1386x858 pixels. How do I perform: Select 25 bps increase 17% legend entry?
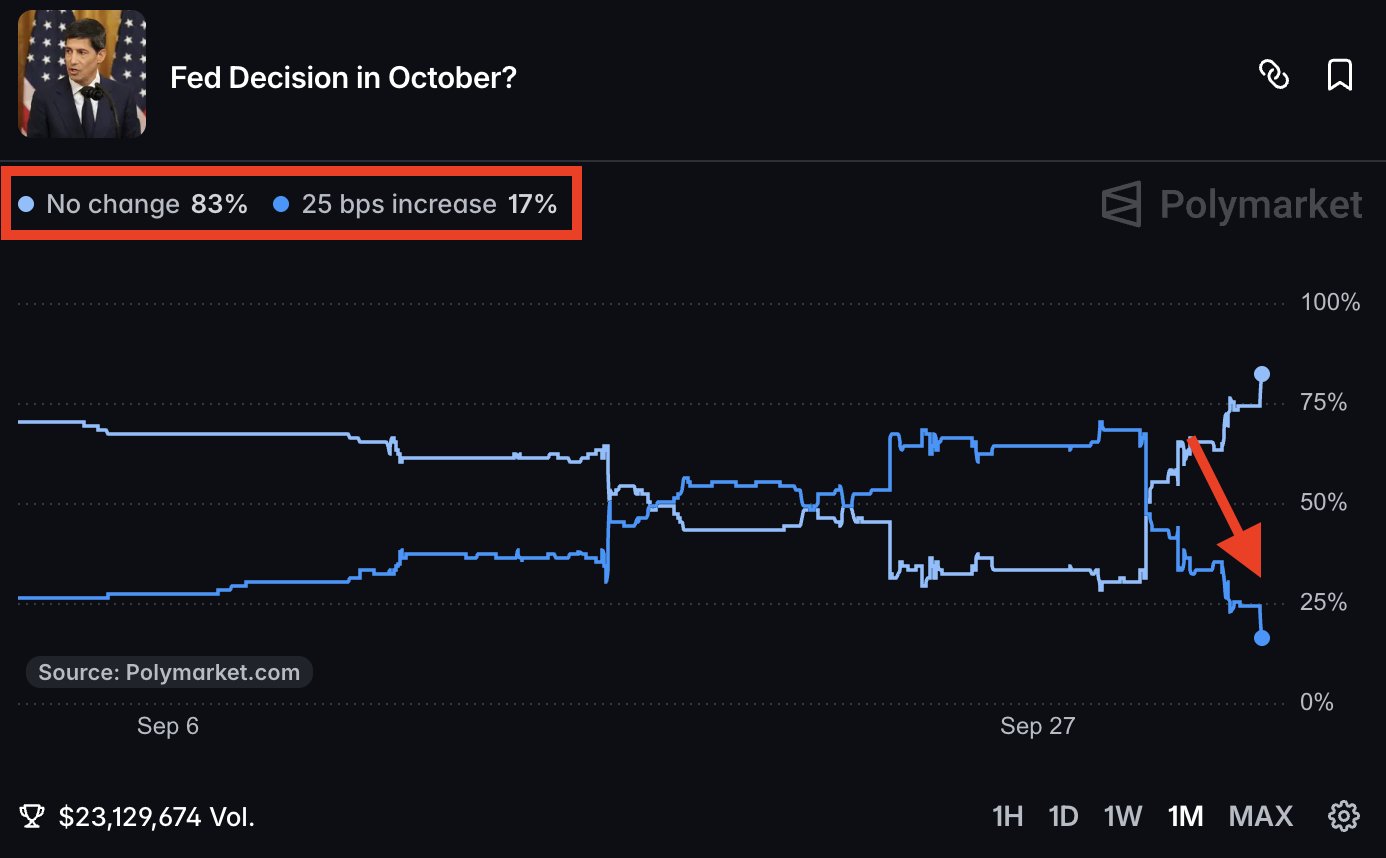coord(415,205)
